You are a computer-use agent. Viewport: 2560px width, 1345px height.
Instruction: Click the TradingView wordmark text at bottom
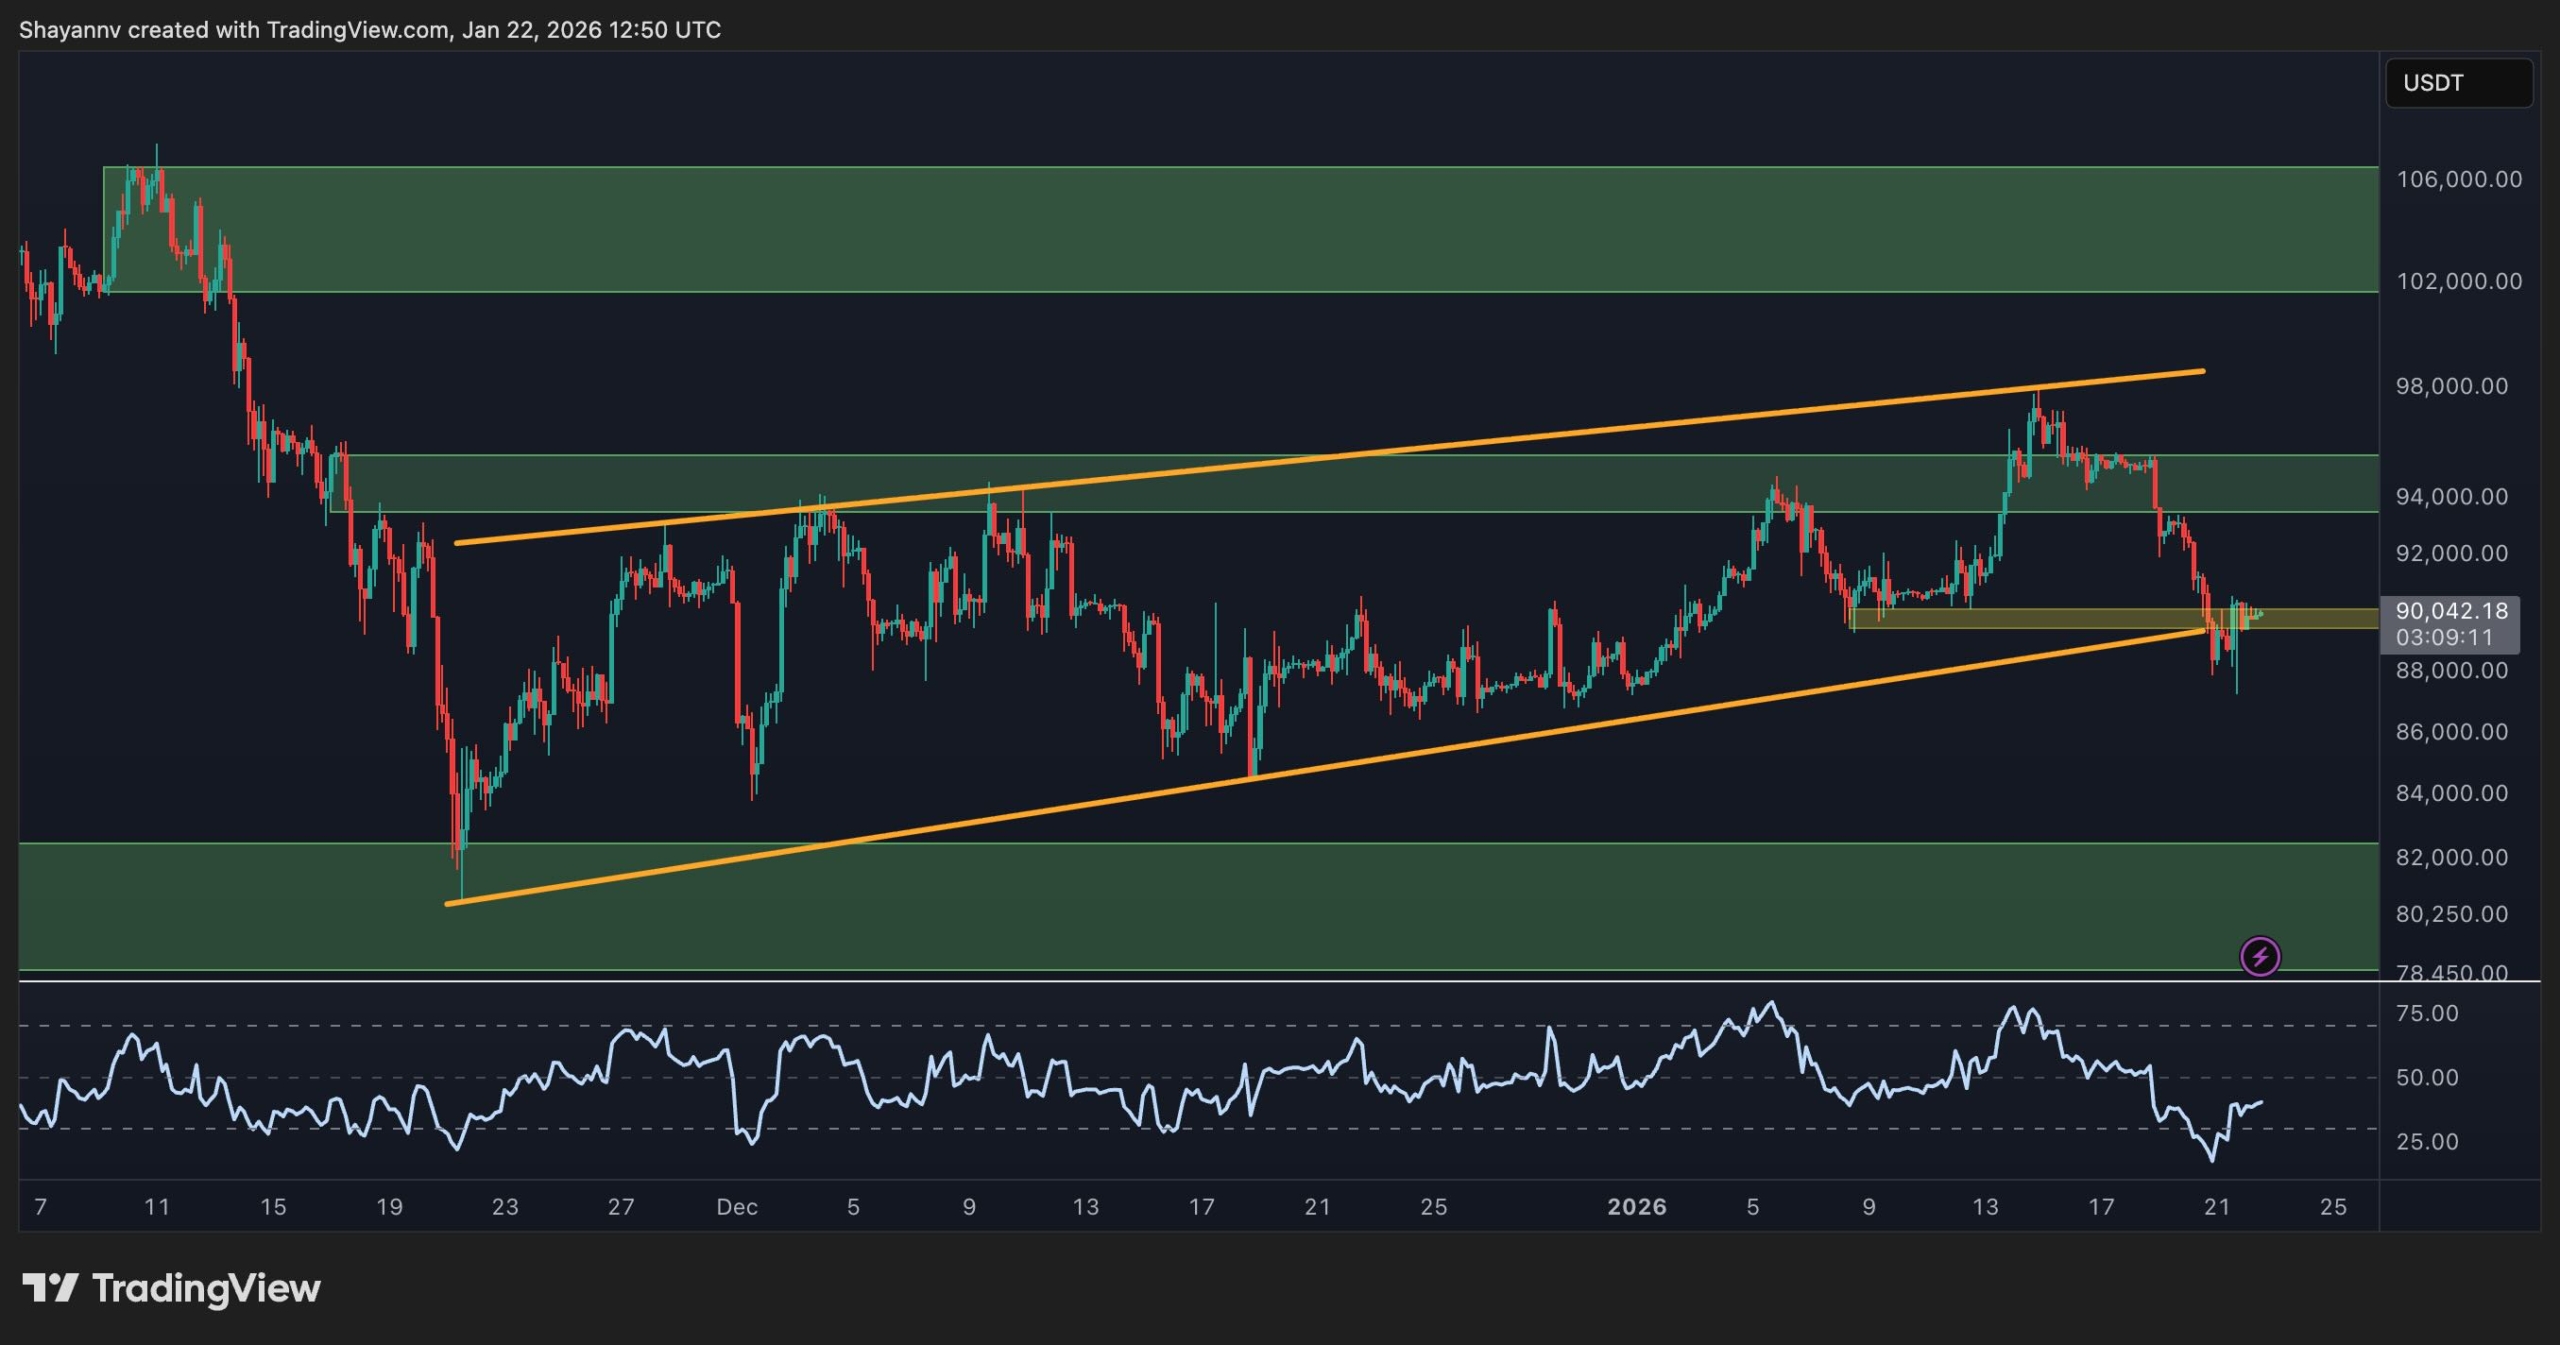tap(206, 1288)
